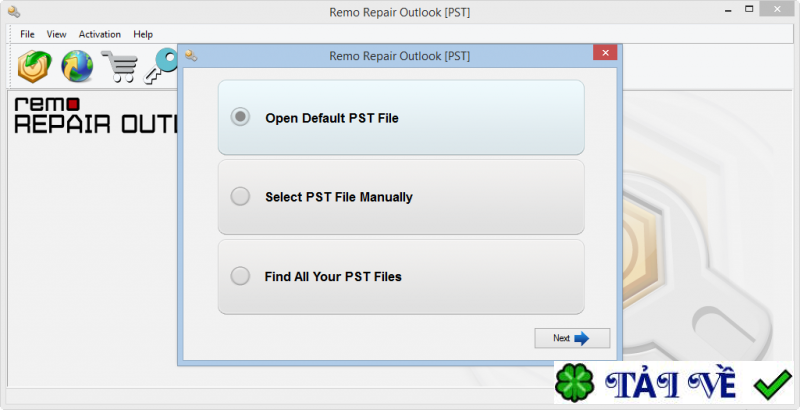Screen dimensions: 800x410
Task: Choose the Select PST File Manually radio button
Action: click(x=240, y=197)
